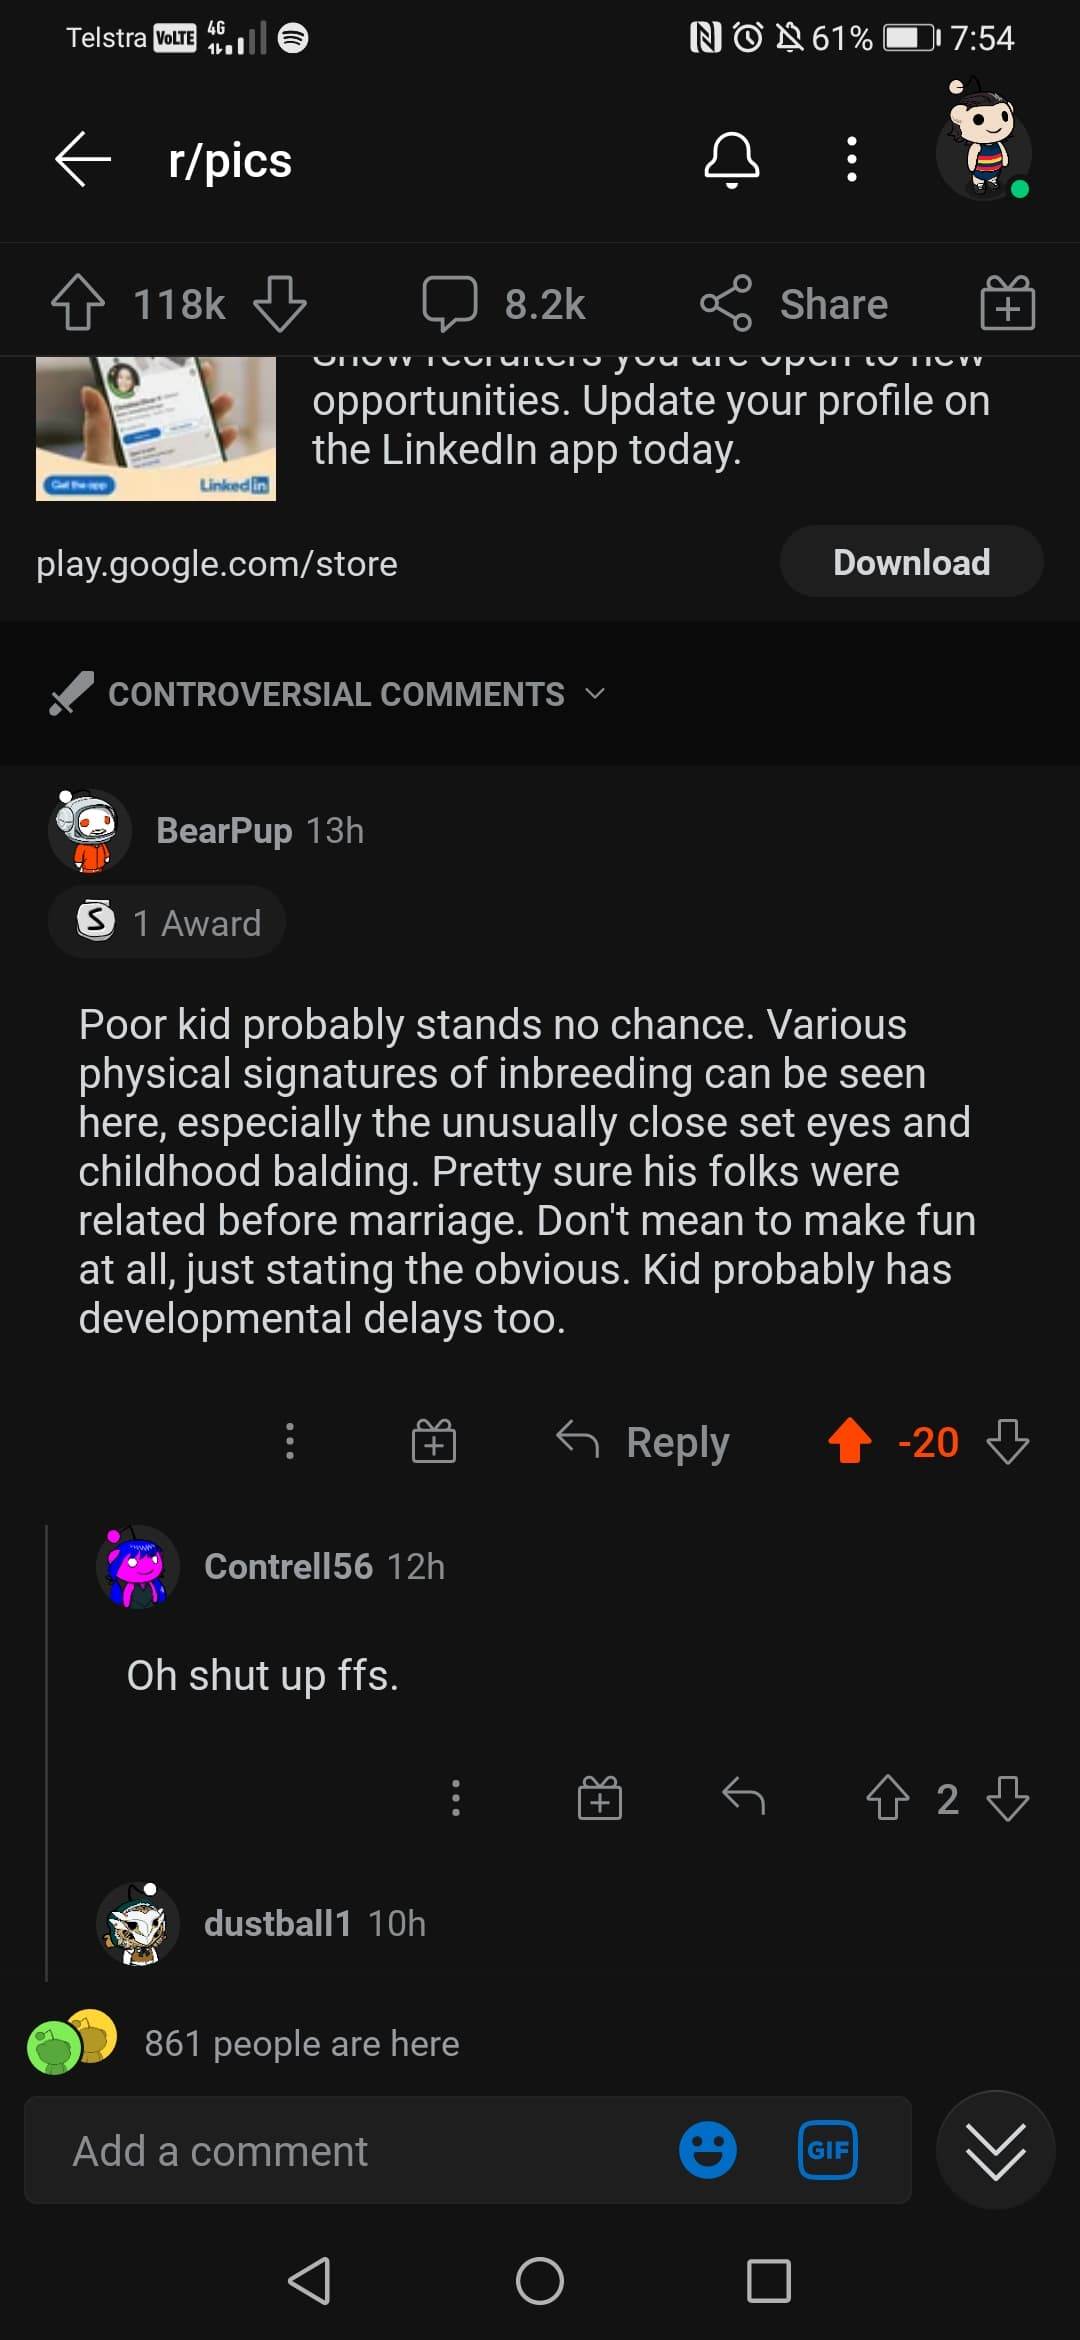Tap the Download button on LinkedIn ad

pos(911,562)
